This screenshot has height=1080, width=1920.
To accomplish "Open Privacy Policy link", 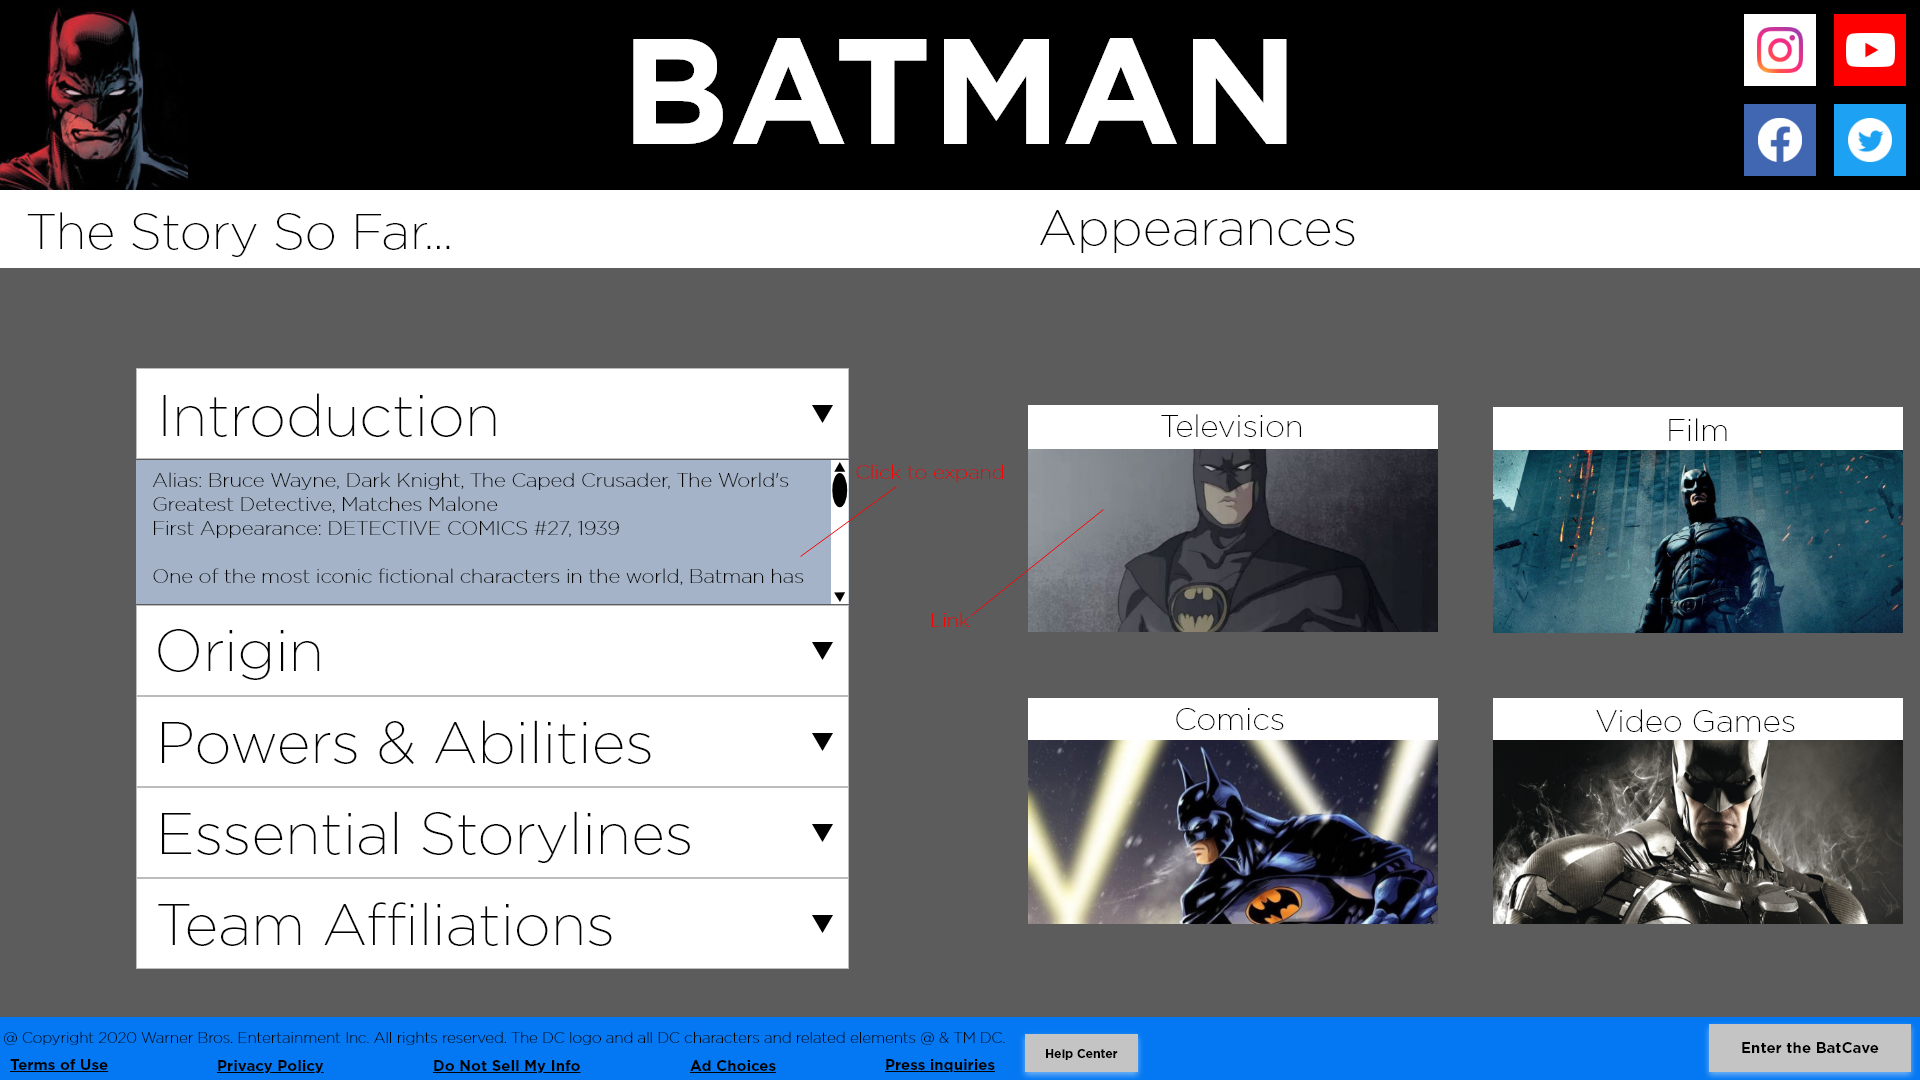I will (x=270, y=1066).
